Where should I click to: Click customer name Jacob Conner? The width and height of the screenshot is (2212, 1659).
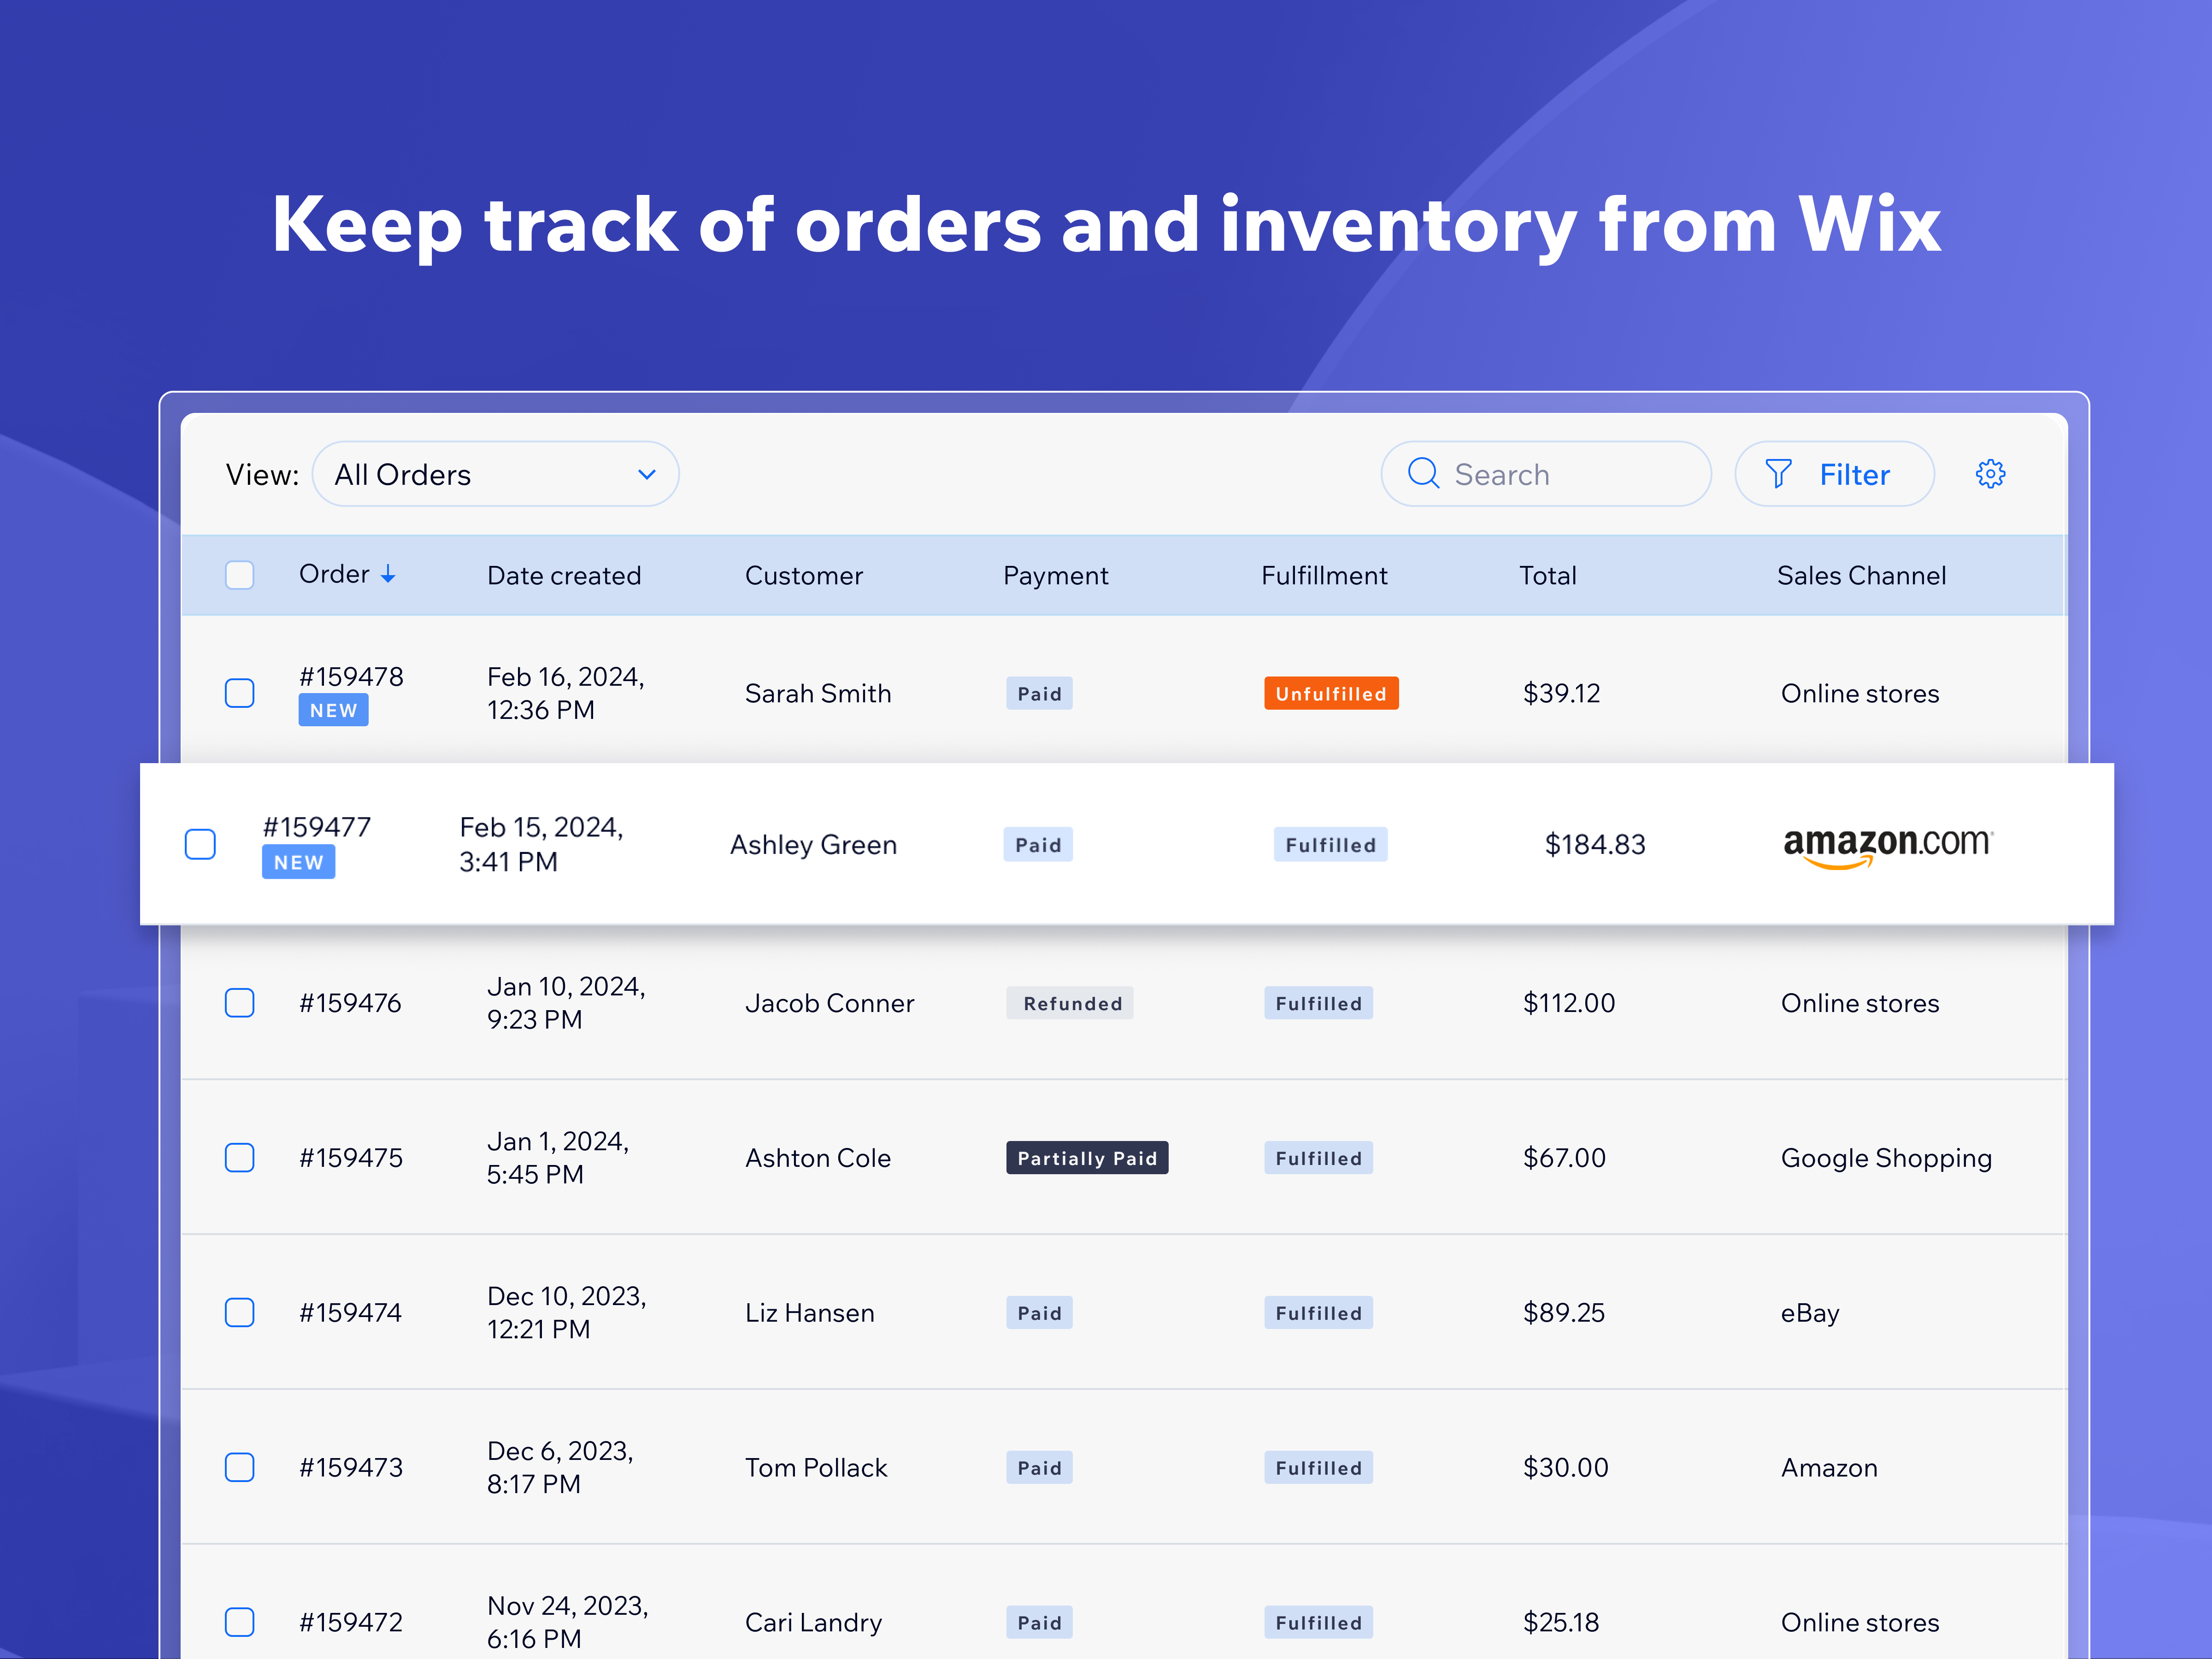[830, 1003]
